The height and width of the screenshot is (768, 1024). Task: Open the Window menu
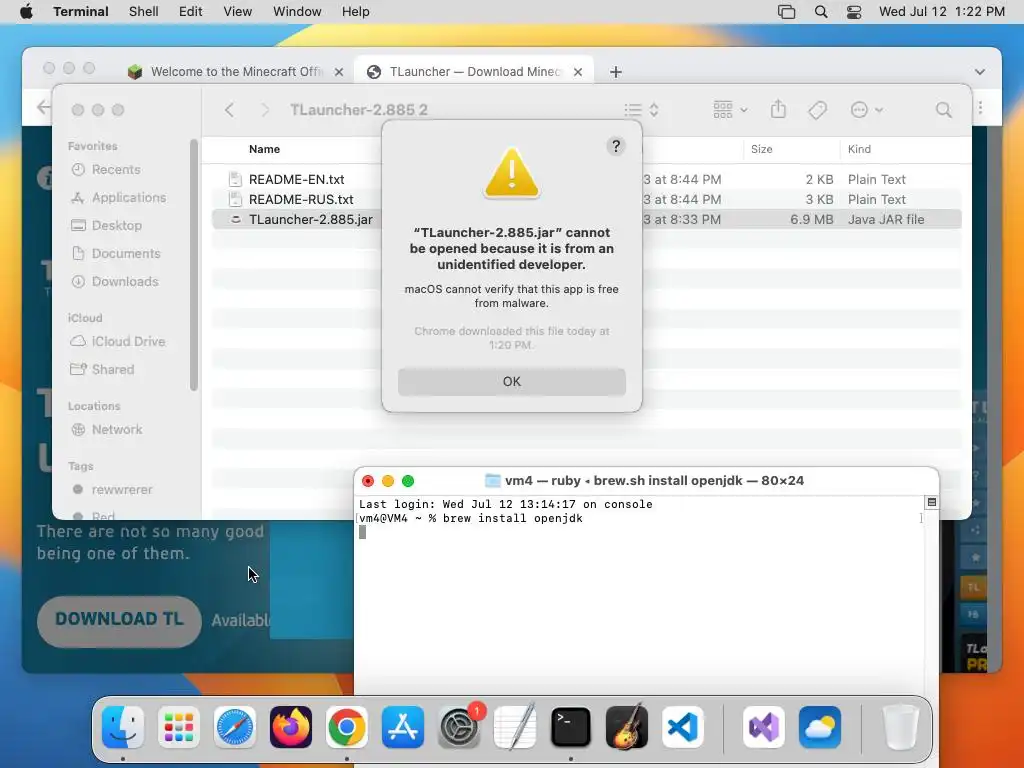coord(296,12)
